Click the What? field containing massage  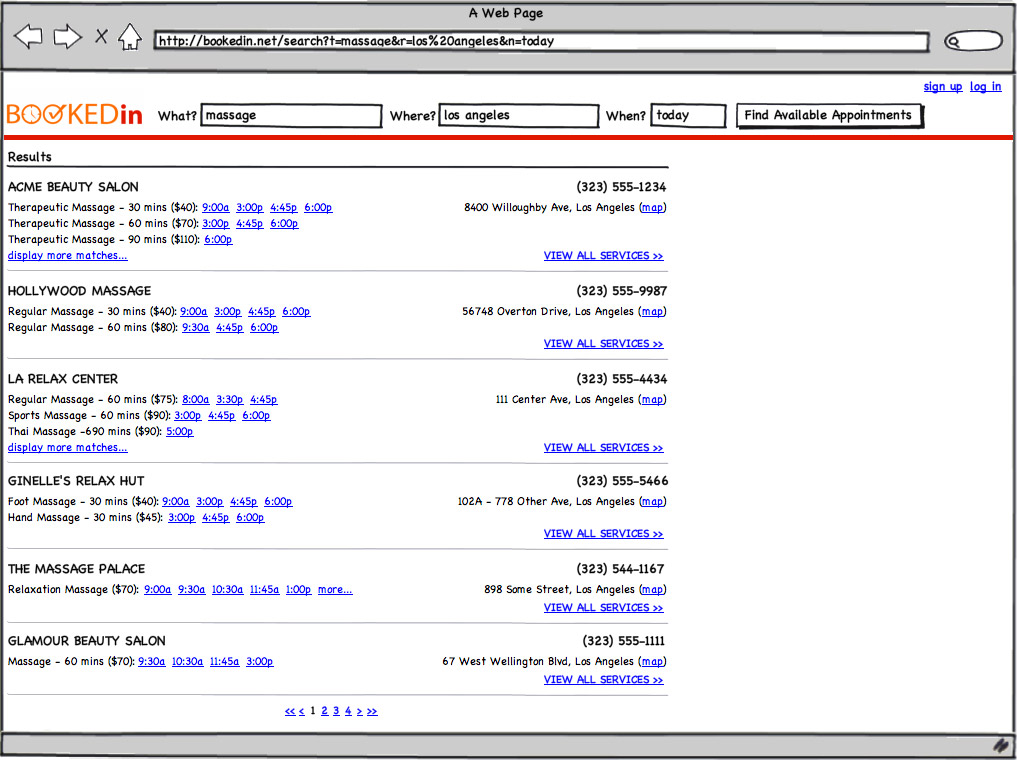click(291, 115)
